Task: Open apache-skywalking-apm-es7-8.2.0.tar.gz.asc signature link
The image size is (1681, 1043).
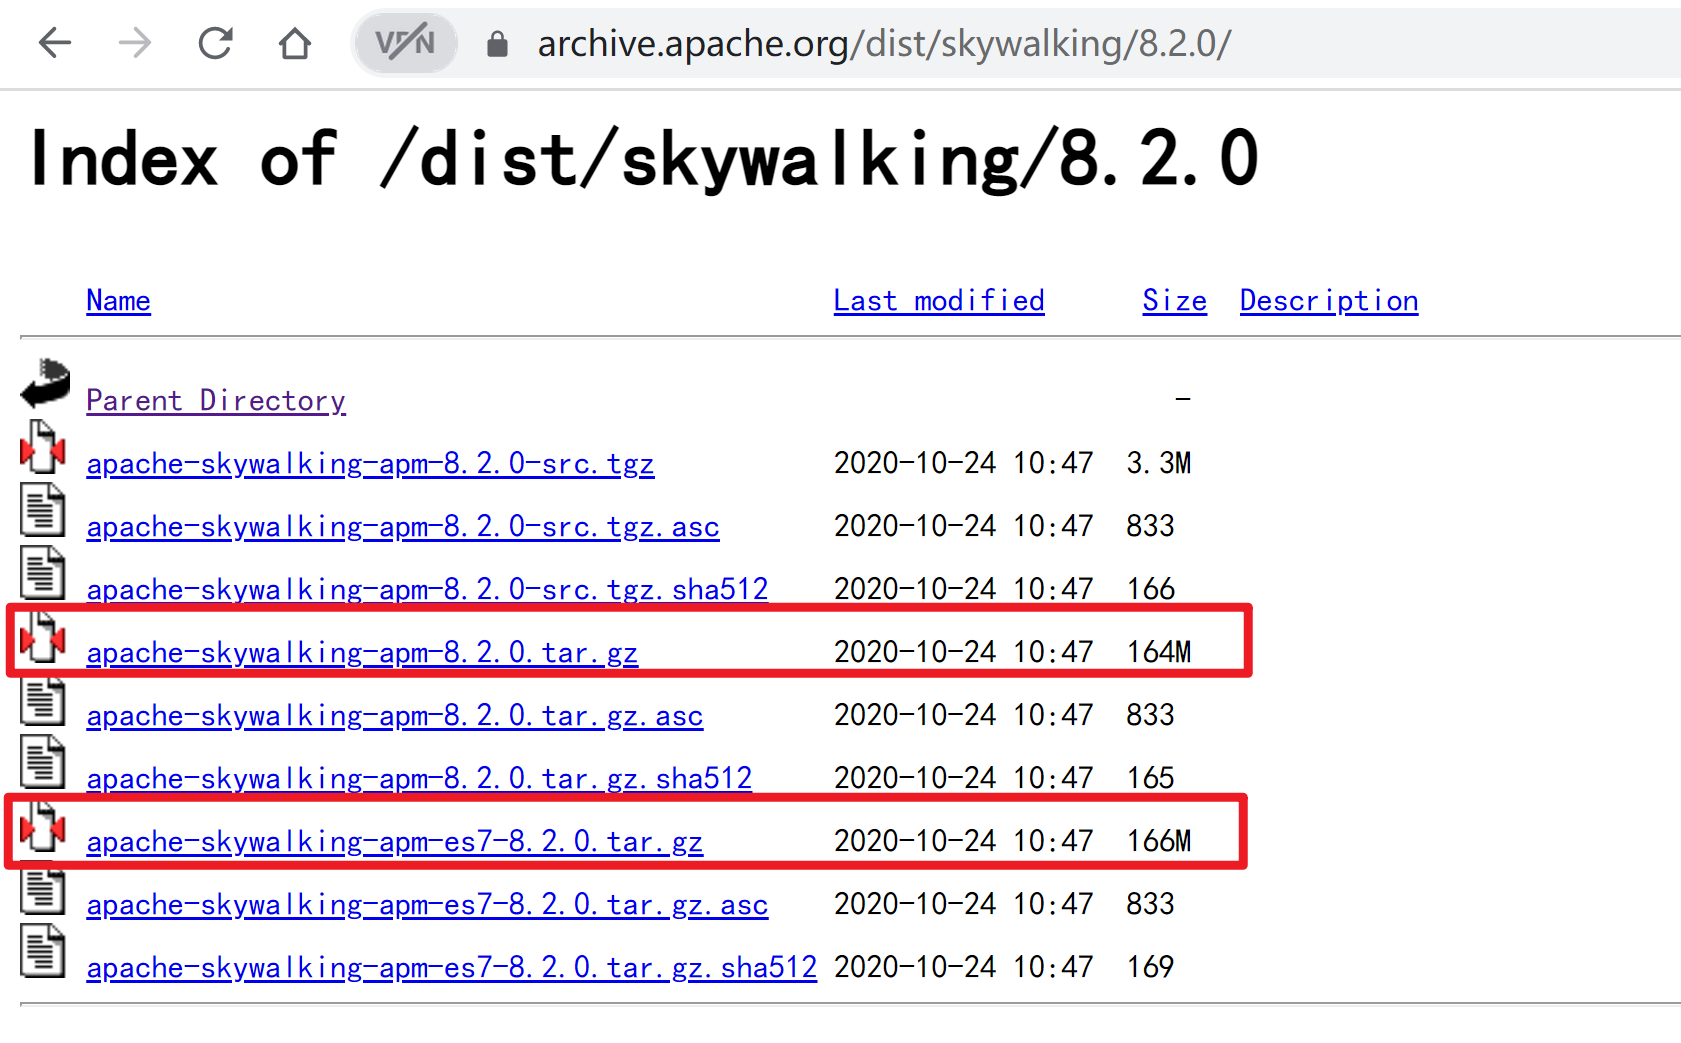Action: pyautogui.click(x=427, y=905)
